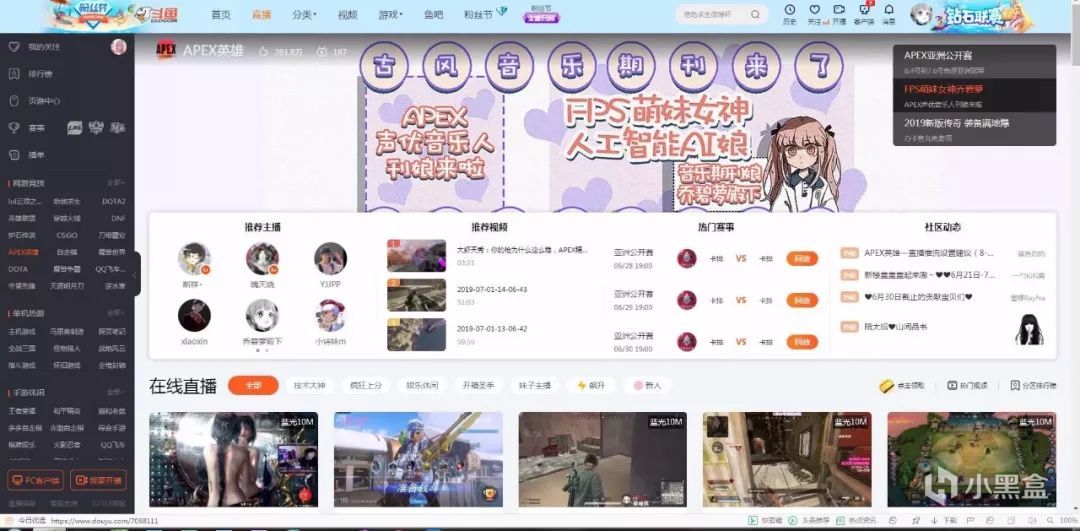The image size is (1080, 531).
Task: Click the CS:GO link in sidebar
Action: (x=66, y=235)
